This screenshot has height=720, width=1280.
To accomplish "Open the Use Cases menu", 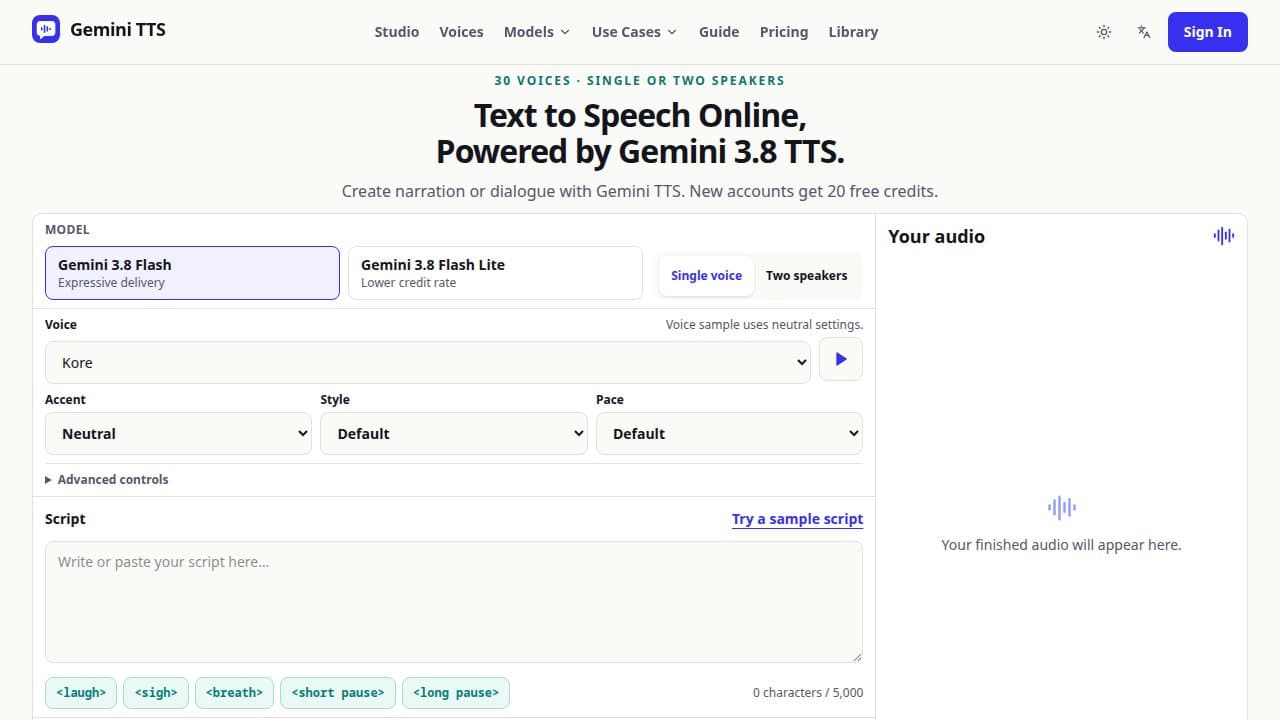I will [x=634, y=32].
